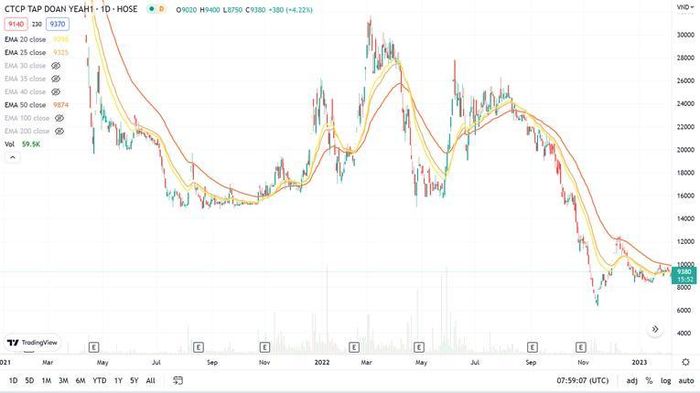This screenshot has width=700, height=393.
Task: Open chart settings gear icon
Action: tap(686, 362)
